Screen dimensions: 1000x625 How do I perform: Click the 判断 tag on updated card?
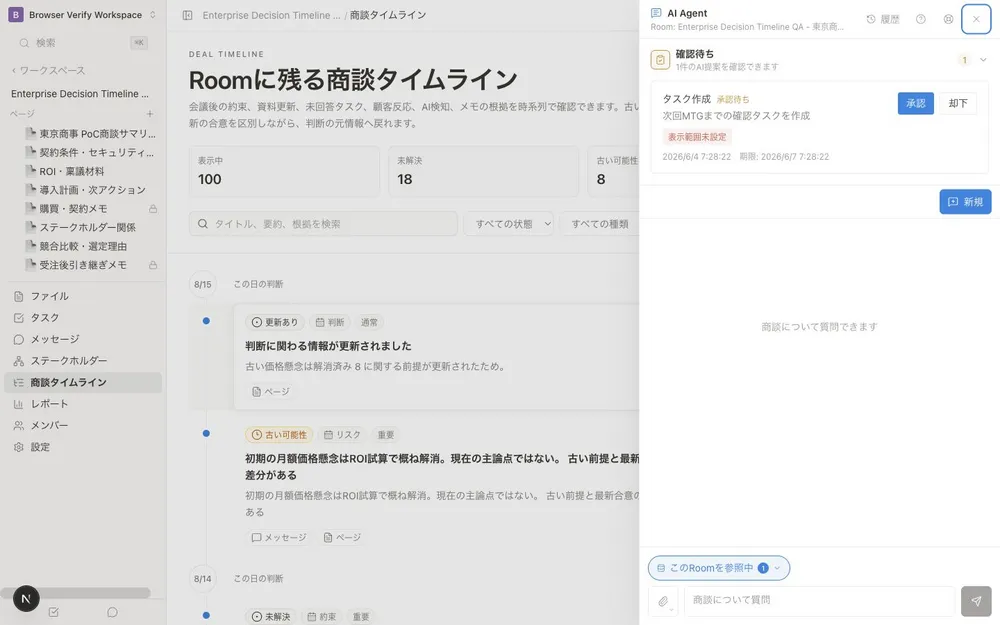coord(330,322)
